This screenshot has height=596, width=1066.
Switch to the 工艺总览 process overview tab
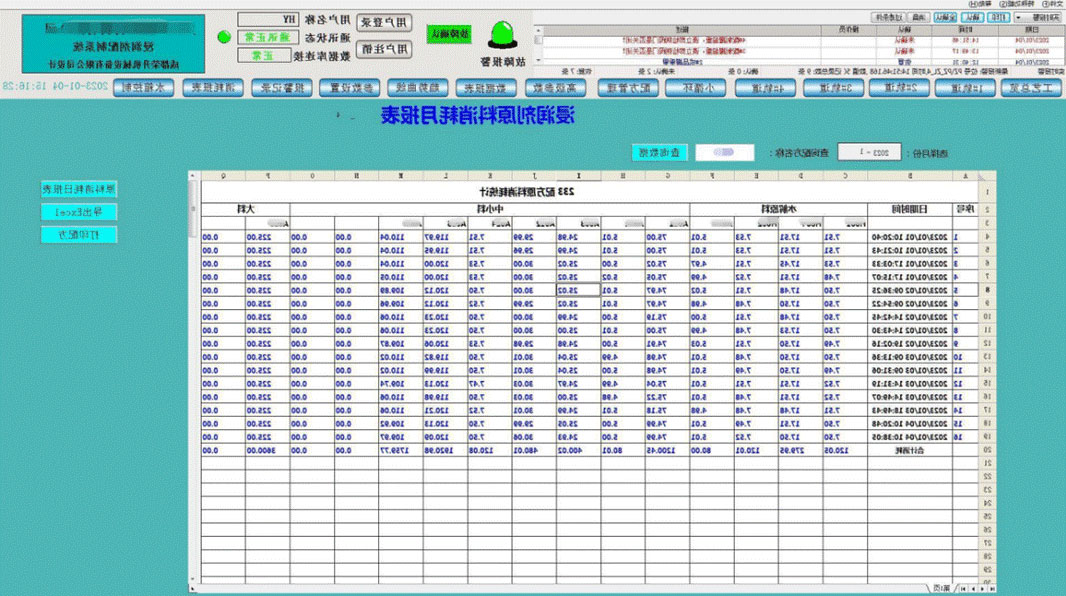pyautogui.click(x=1030, y=88)
